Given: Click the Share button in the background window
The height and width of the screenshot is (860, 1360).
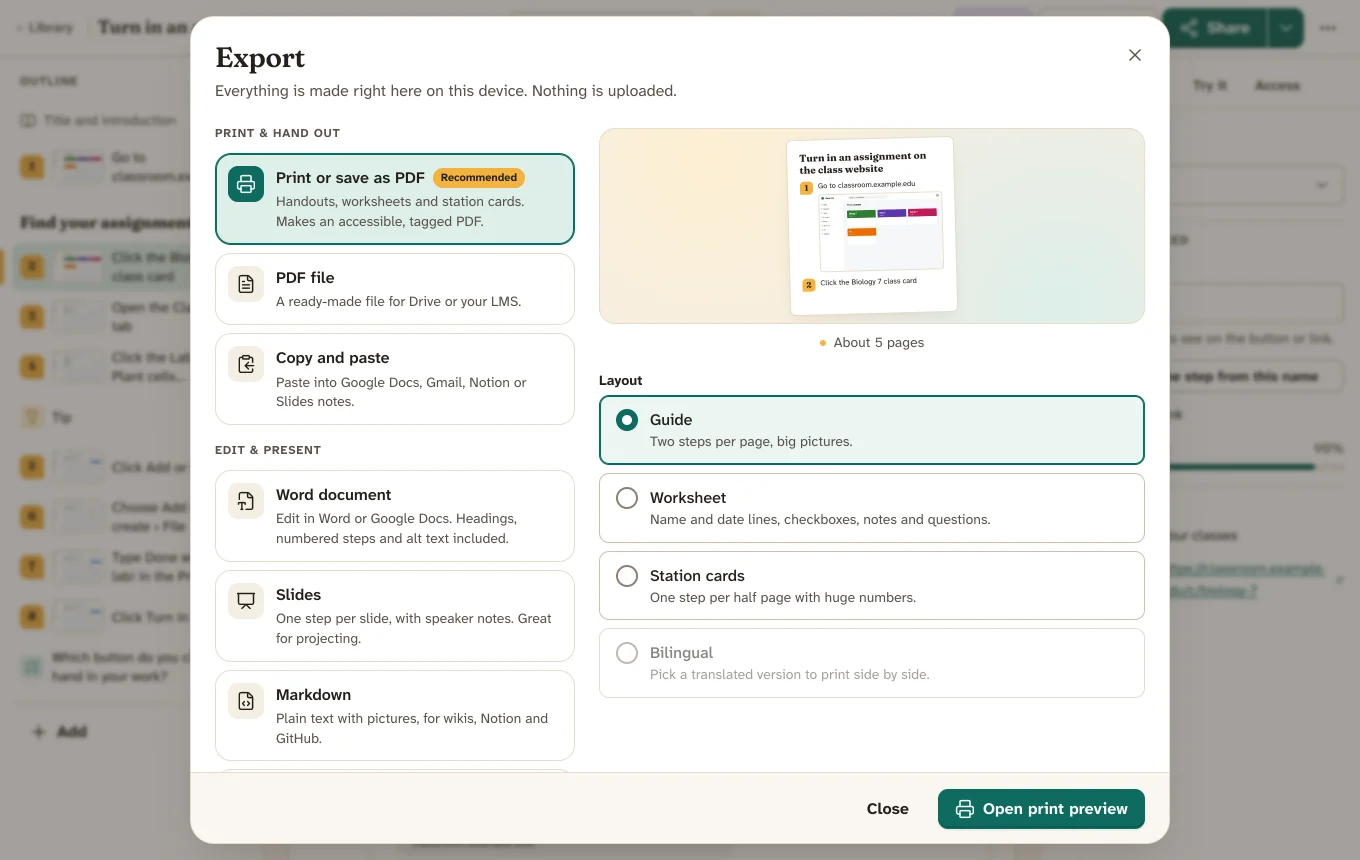Looking at the screenshot, I should pos(1214,28).
